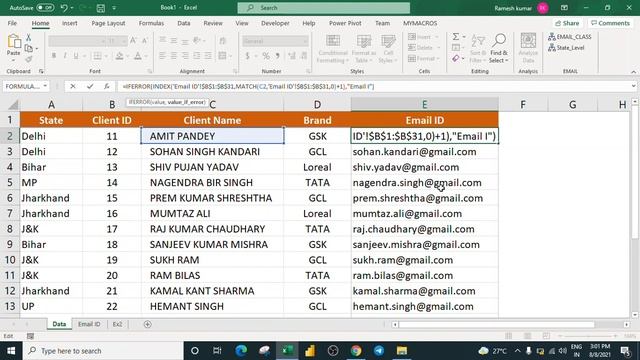This screenshot has width=640, height=360.
Task: Click the Accounting currency format icon
Action: point(247,56)
